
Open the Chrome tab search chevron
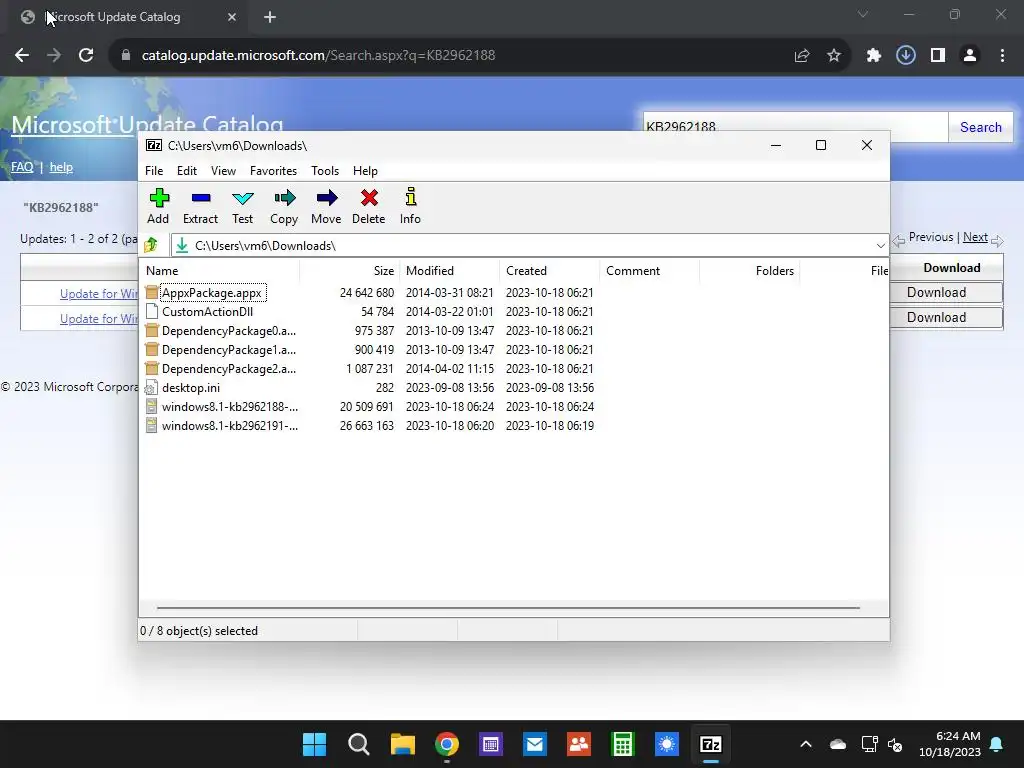[x=863, y=14]
